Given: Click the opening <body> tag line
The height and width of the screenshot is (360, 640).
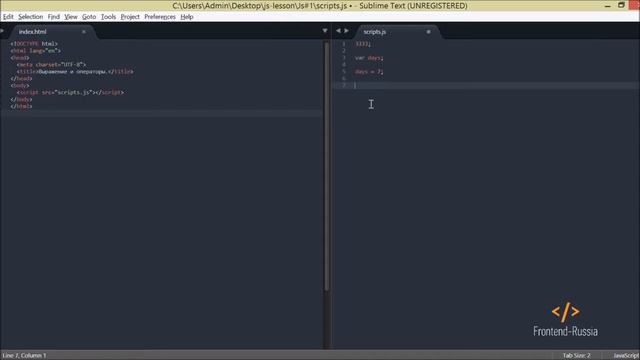Looking at the screenshot, I should point(20,85).
